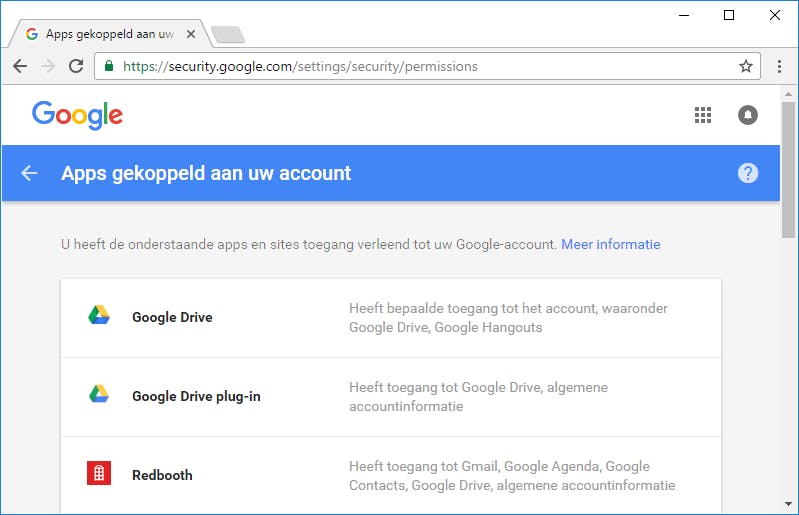The image size is (799, 515).
Task: Expand the Google Drive plug-in row
Action: [x=390, y=397]
